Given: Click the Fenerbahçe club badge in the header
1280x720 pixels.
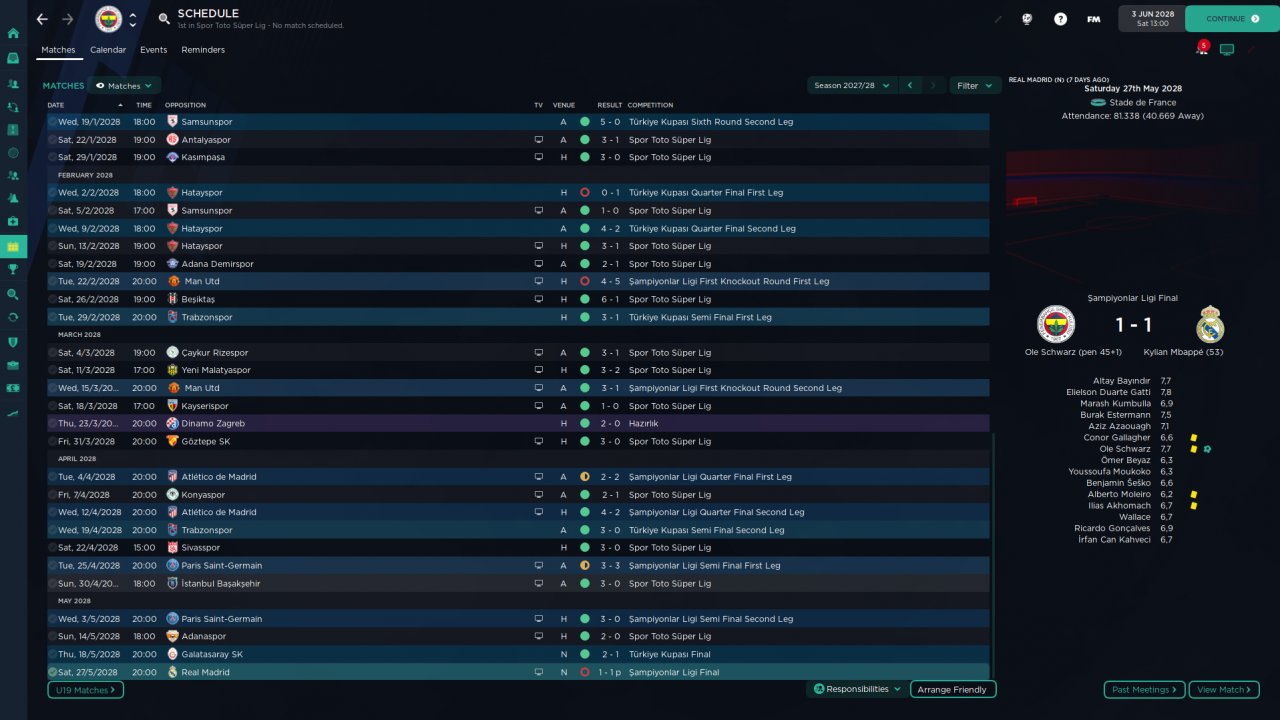Looking at the screenshot, I should [108, 19].
